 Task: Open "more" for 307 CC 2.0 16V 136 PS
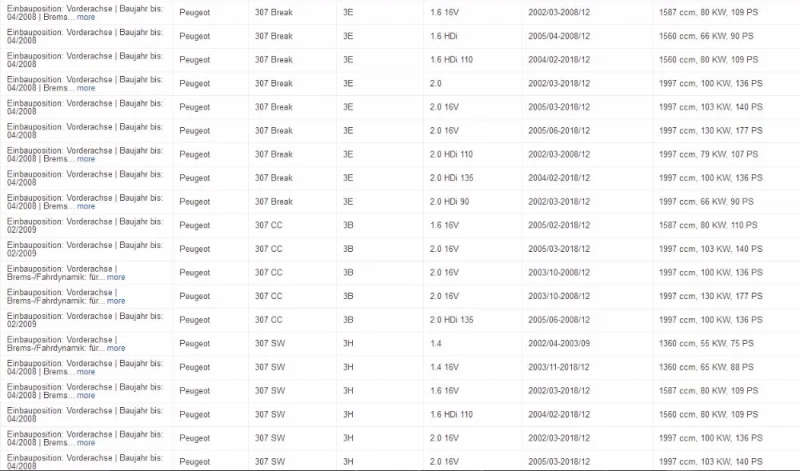click(116, 277)
